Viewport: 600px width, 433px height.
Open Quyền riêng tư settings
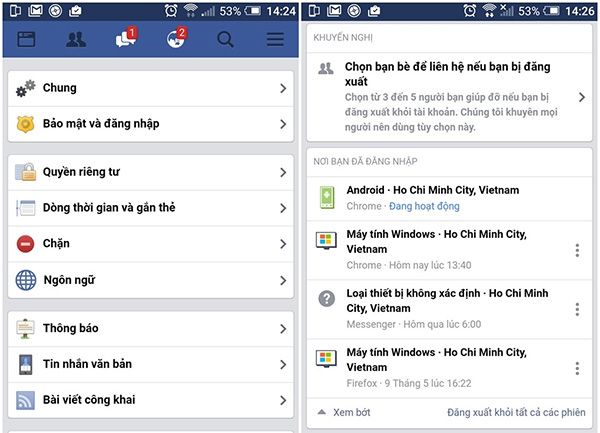[x=151, y=173]
